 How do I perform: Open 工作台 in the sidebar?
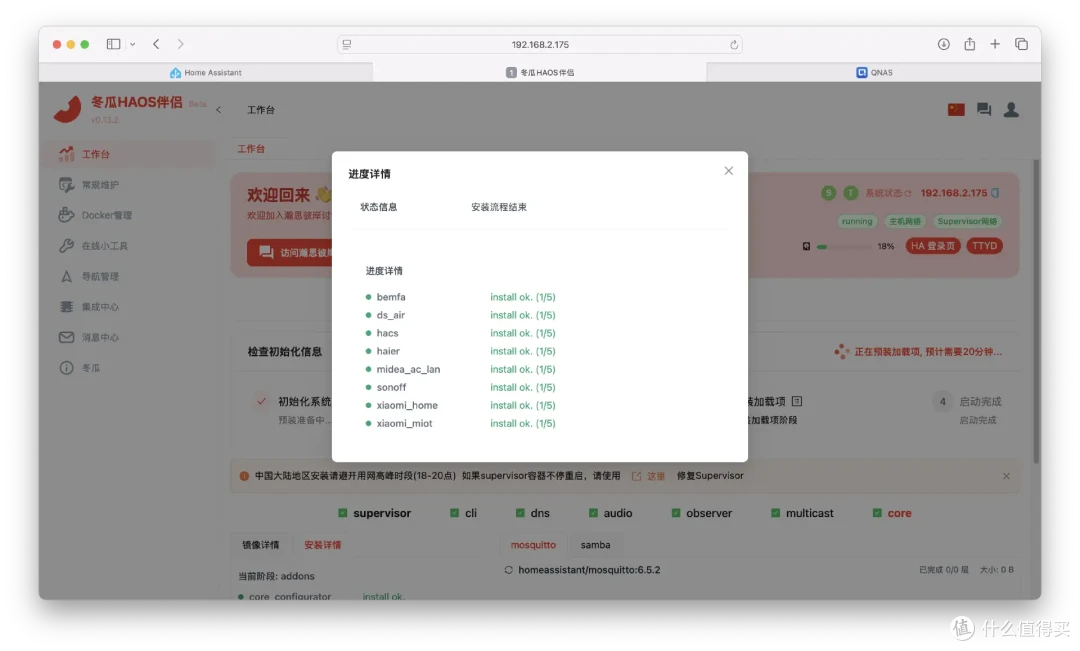coord(131,154)
